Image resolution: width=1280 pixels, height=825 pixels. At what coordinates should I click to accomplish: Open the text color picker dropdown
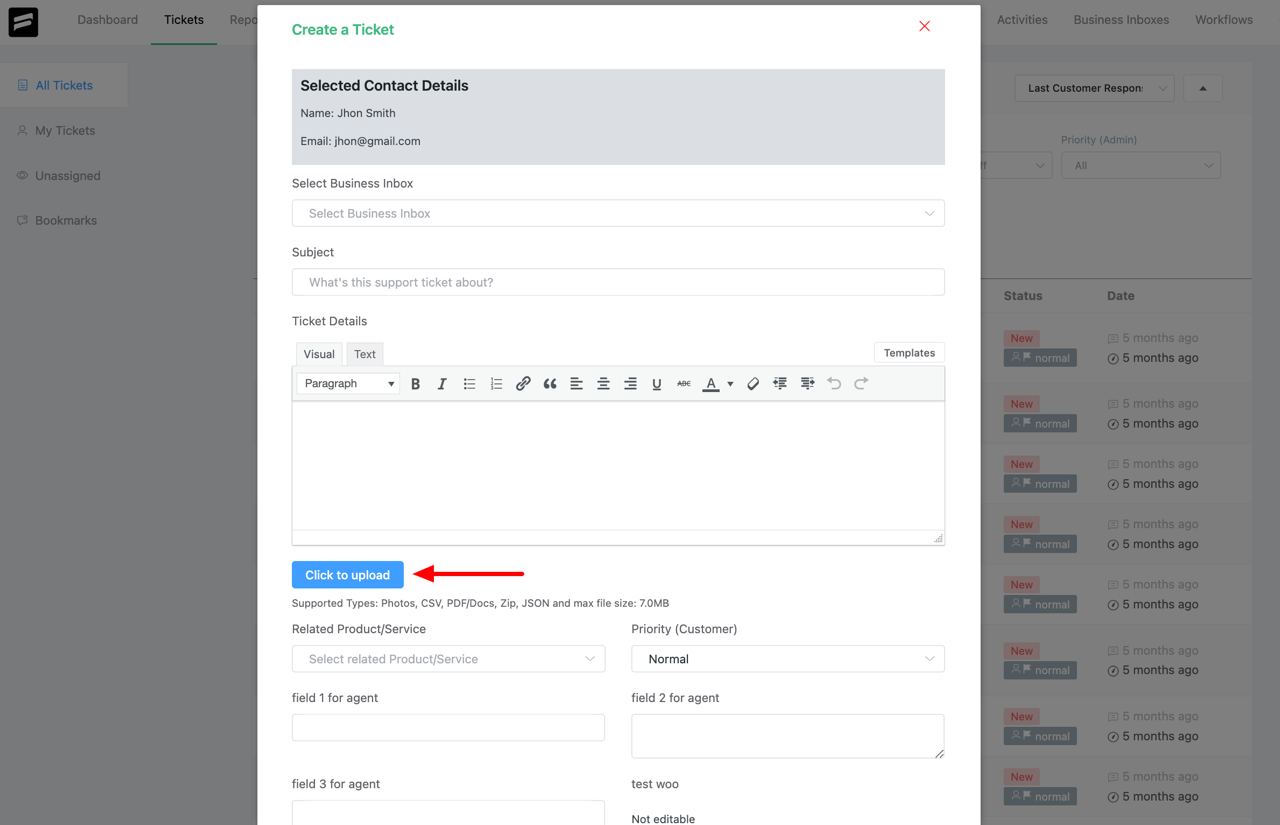coord(730,383)
